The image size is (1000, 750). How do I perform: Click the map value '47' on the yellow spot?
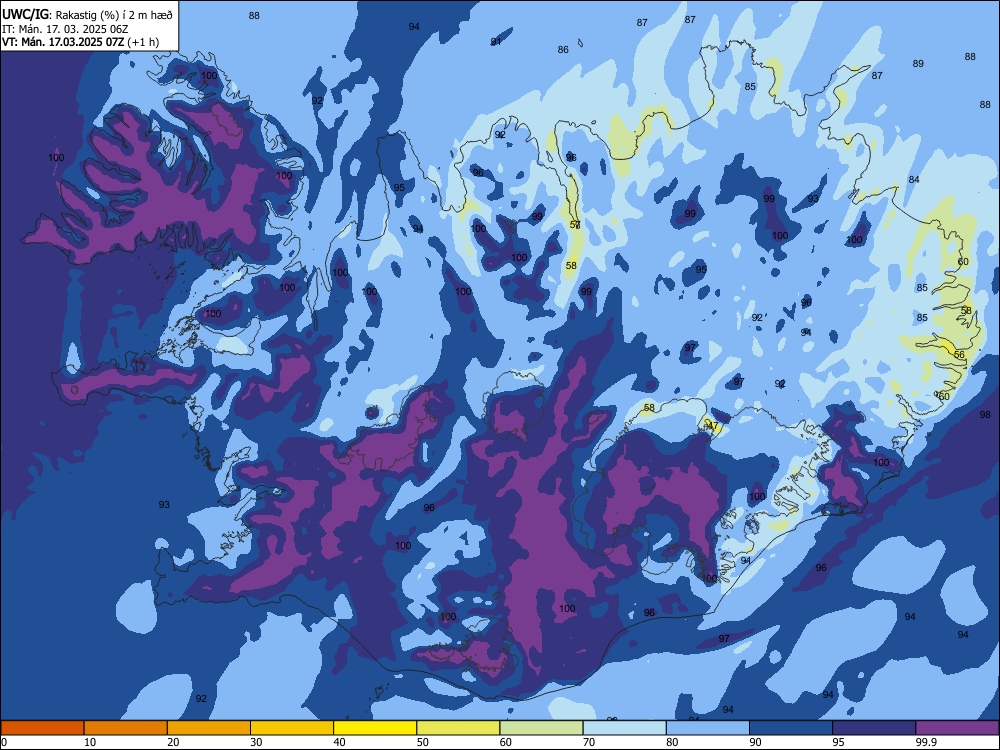(713, 425)
